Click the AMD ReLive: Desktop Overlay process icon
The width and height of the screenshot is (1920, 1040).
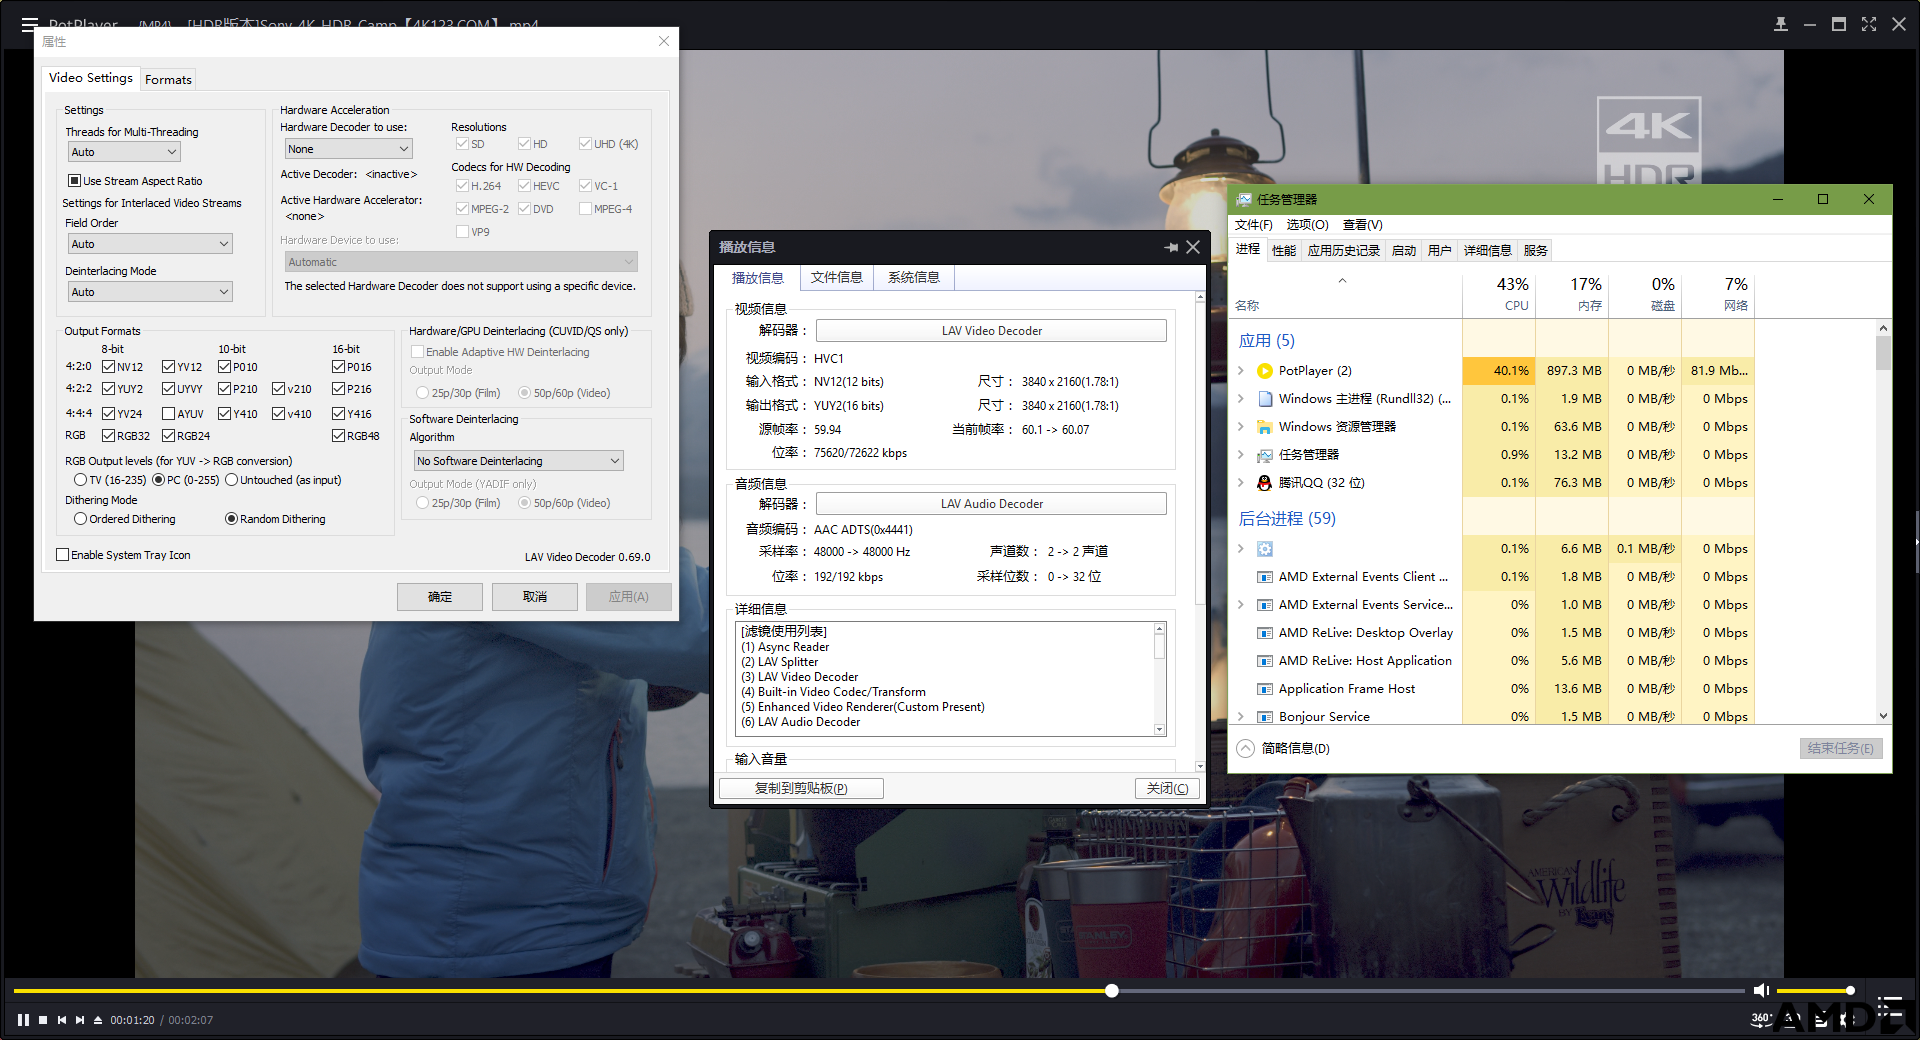pos(1265,633)
